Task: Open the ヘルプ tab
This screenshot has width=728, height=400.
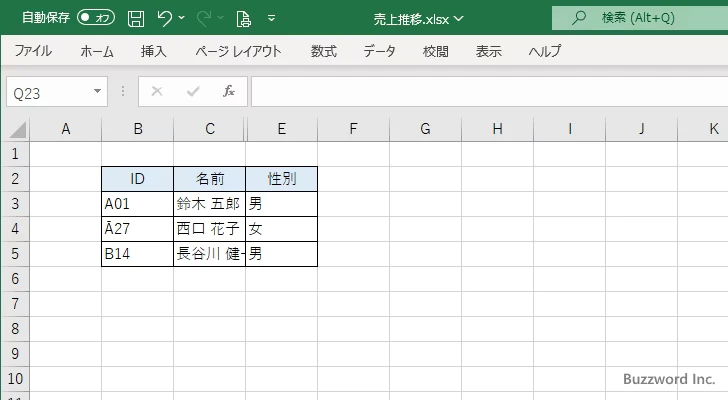Action: coord(545,51)
